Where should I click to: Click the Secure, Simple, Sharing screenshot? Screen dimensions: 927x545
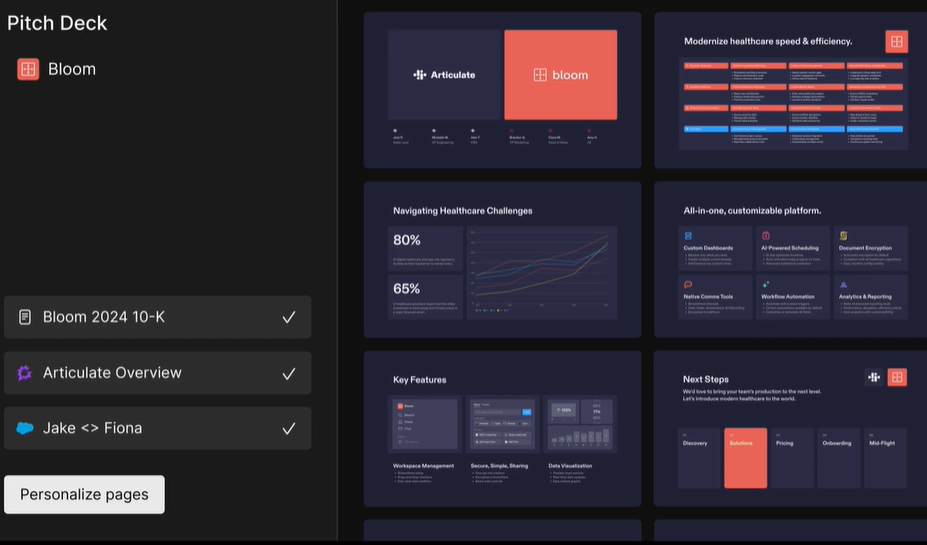point(503,424)
